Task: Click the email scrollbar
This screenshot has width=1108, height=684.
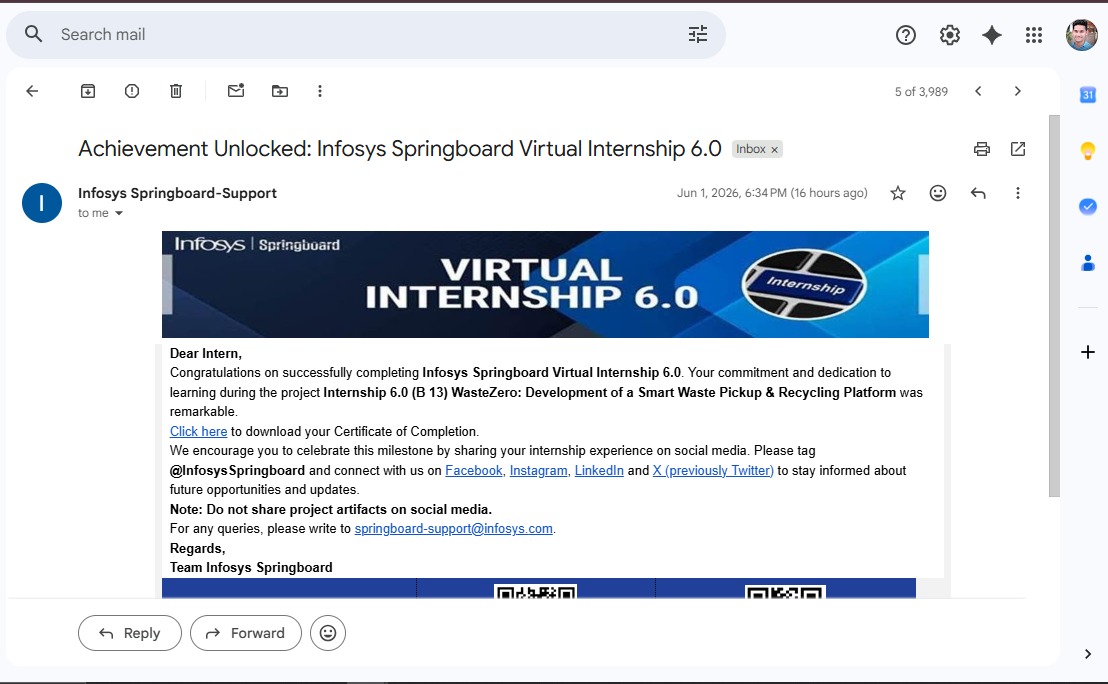Action: tap(1054, 306)
